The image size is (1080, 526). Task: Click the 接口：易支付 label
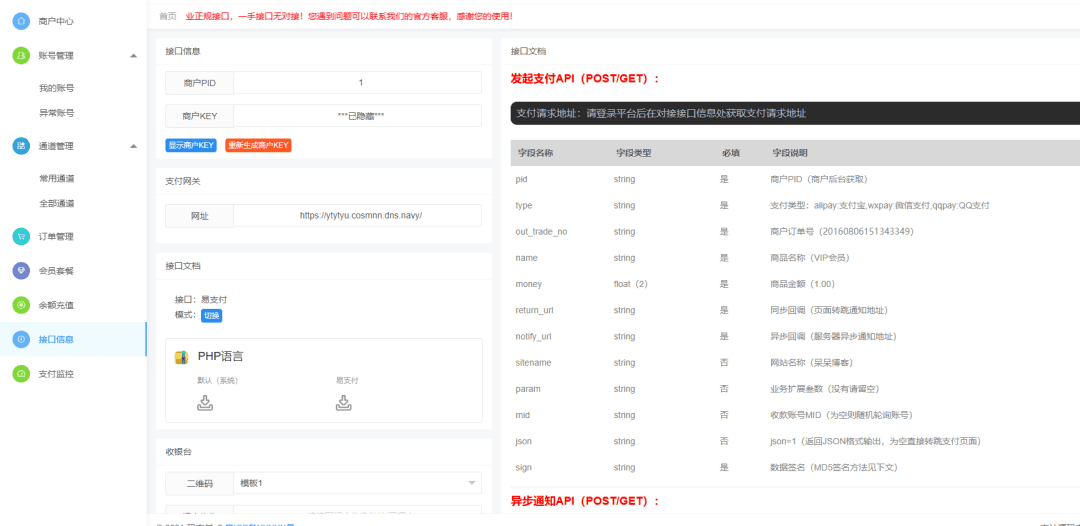201,300
